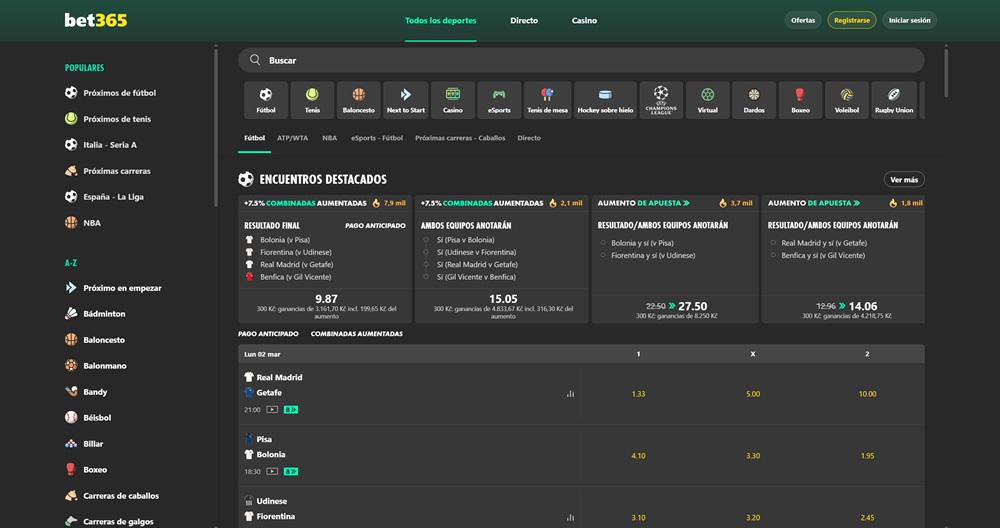Open the Casino tile in sports row

(453, 100)
